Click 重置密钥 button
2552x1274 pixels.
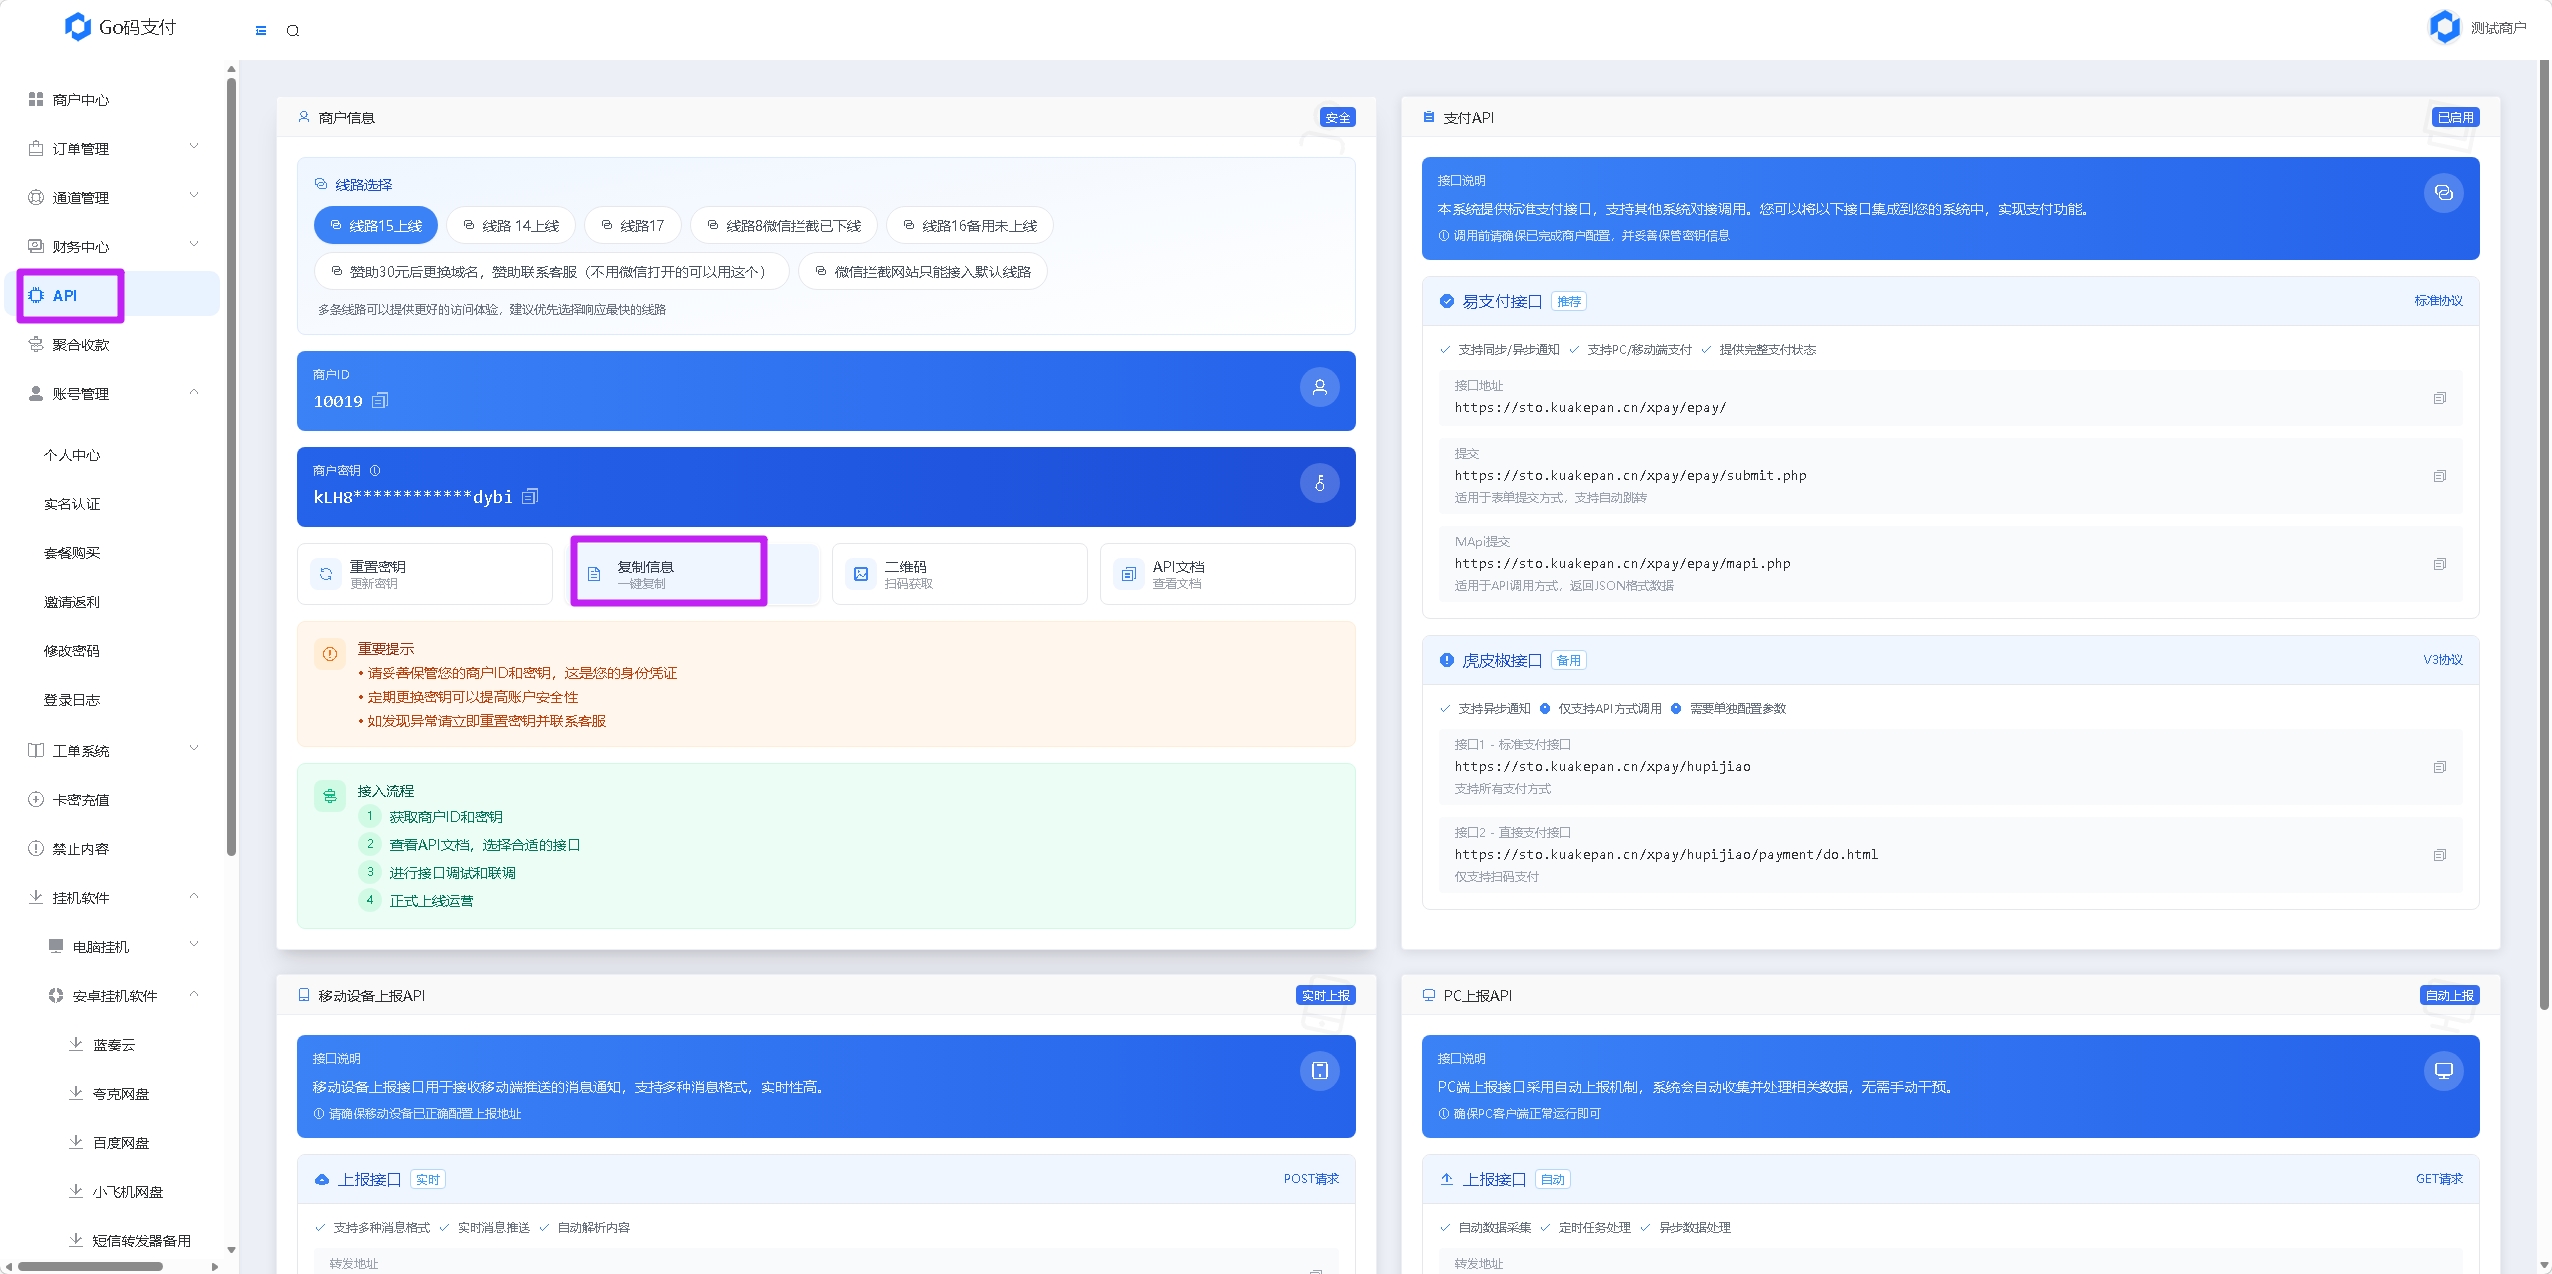click(x=425, y=574)
